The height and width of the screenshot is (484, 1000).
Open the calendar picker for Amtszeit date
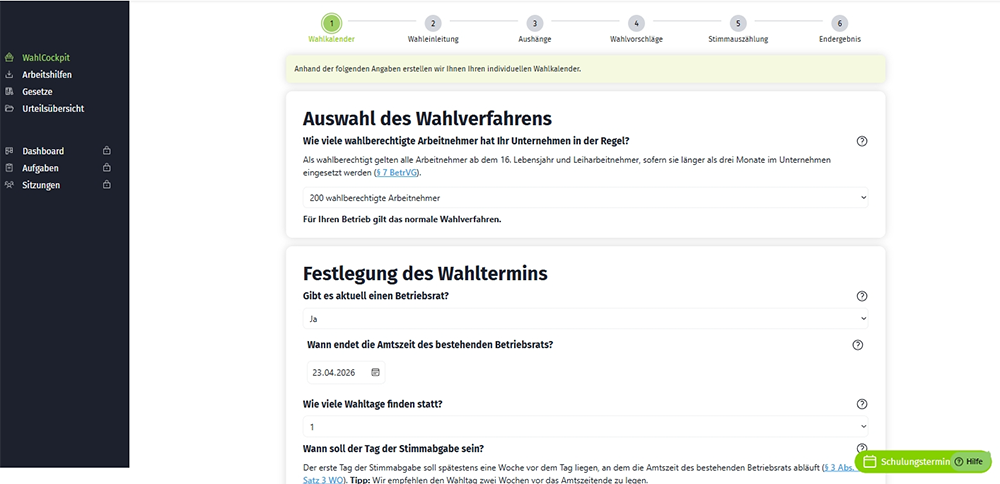pos(376,372)
